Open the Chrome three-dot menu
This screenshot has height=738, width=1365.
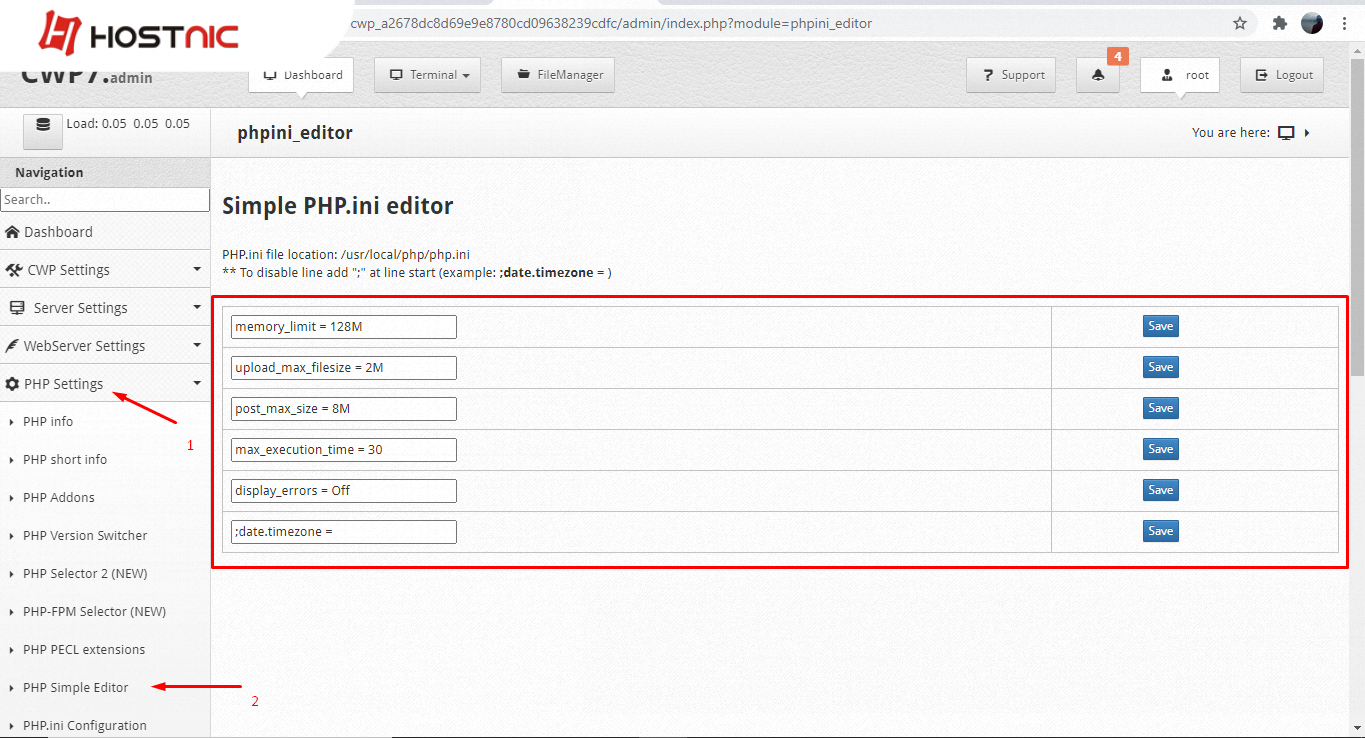point(1345,23)
